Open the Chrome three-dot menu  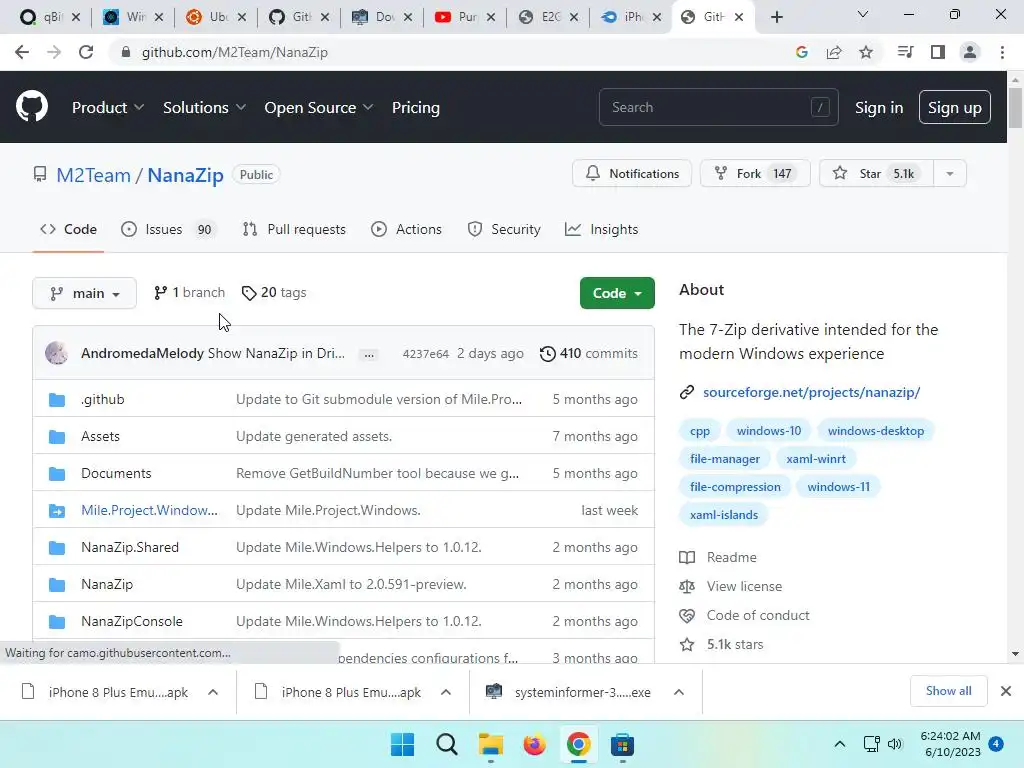[1002, 52]
